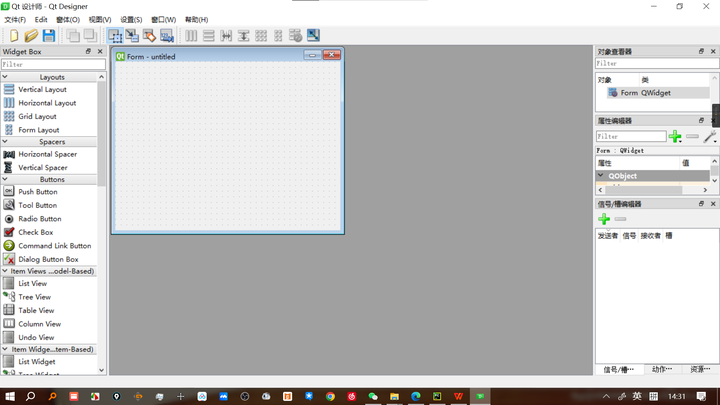Image resolution: width=720 pixels, height=405 pixels.
Task: Click Lay Out in Form Layout icon
Action: point(278,35)
